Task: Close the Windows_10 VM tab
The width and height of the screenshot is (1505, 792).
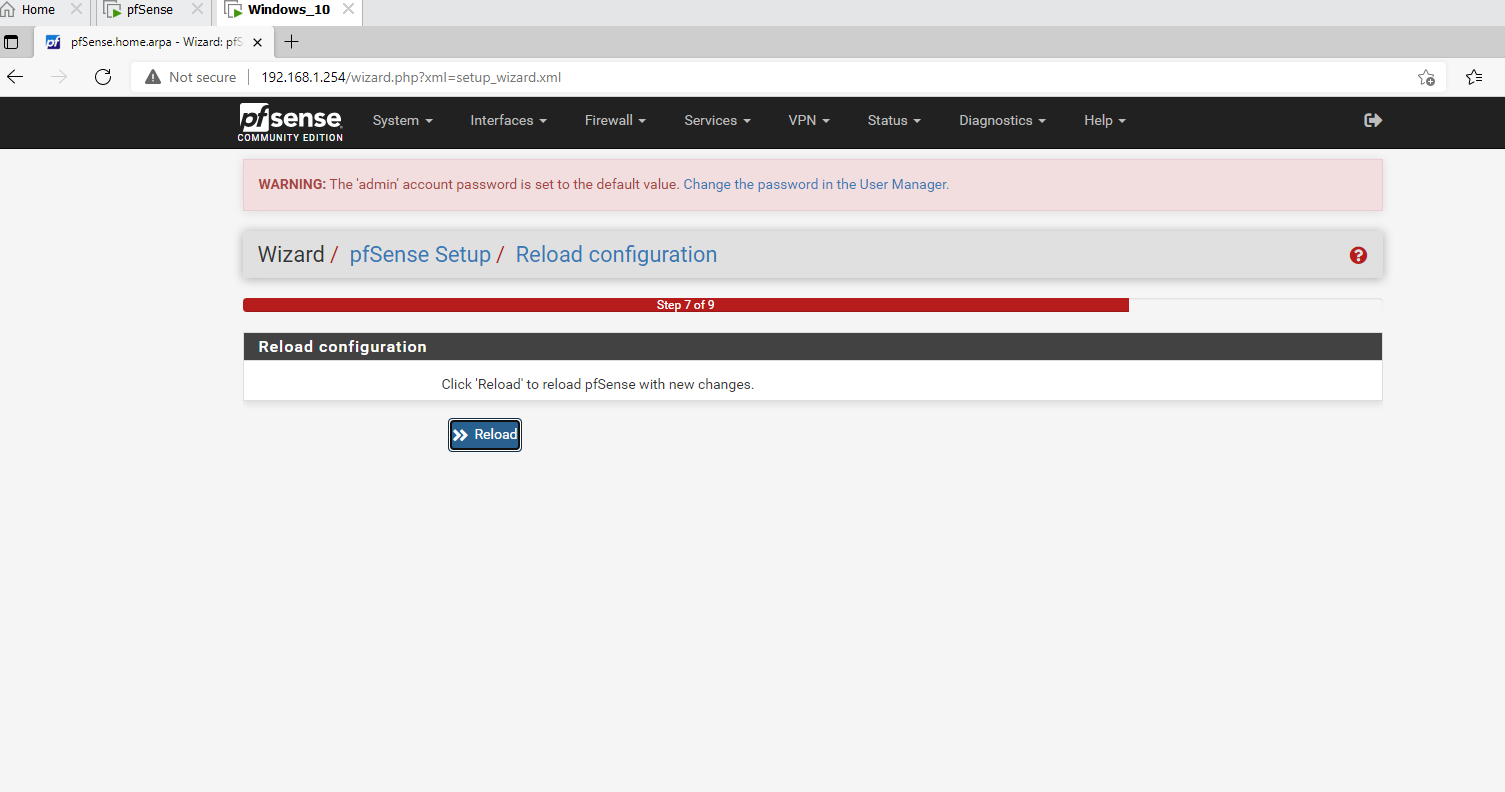Action: click(x=348, y=10)
